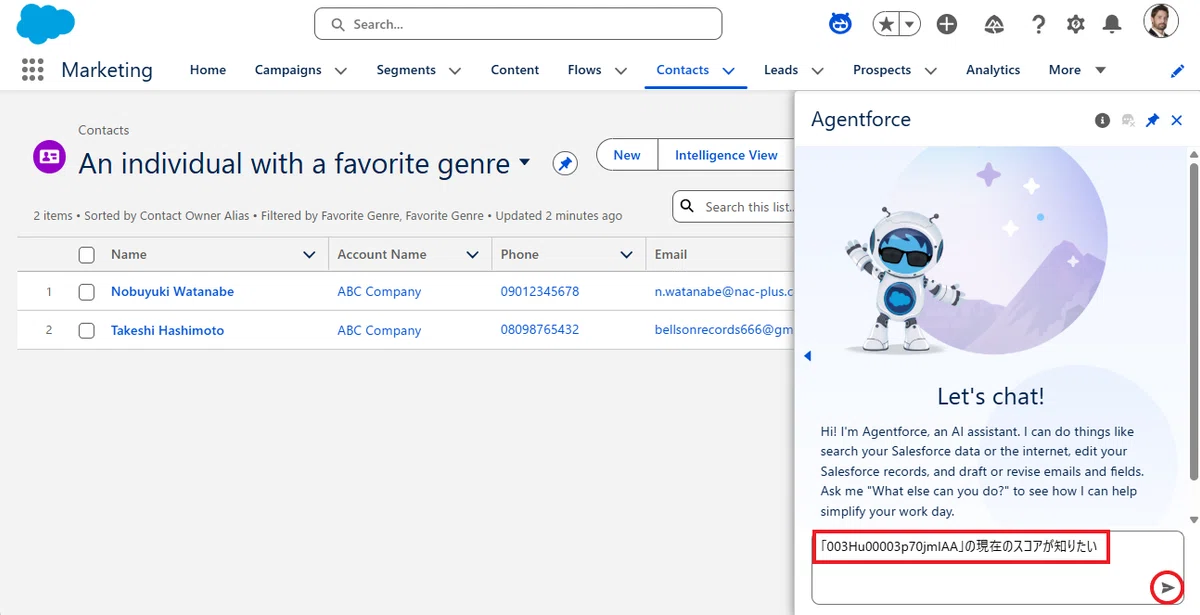Open the Flows tab
The height and width of the screenshot is (615, 1200).
[584, 70]
